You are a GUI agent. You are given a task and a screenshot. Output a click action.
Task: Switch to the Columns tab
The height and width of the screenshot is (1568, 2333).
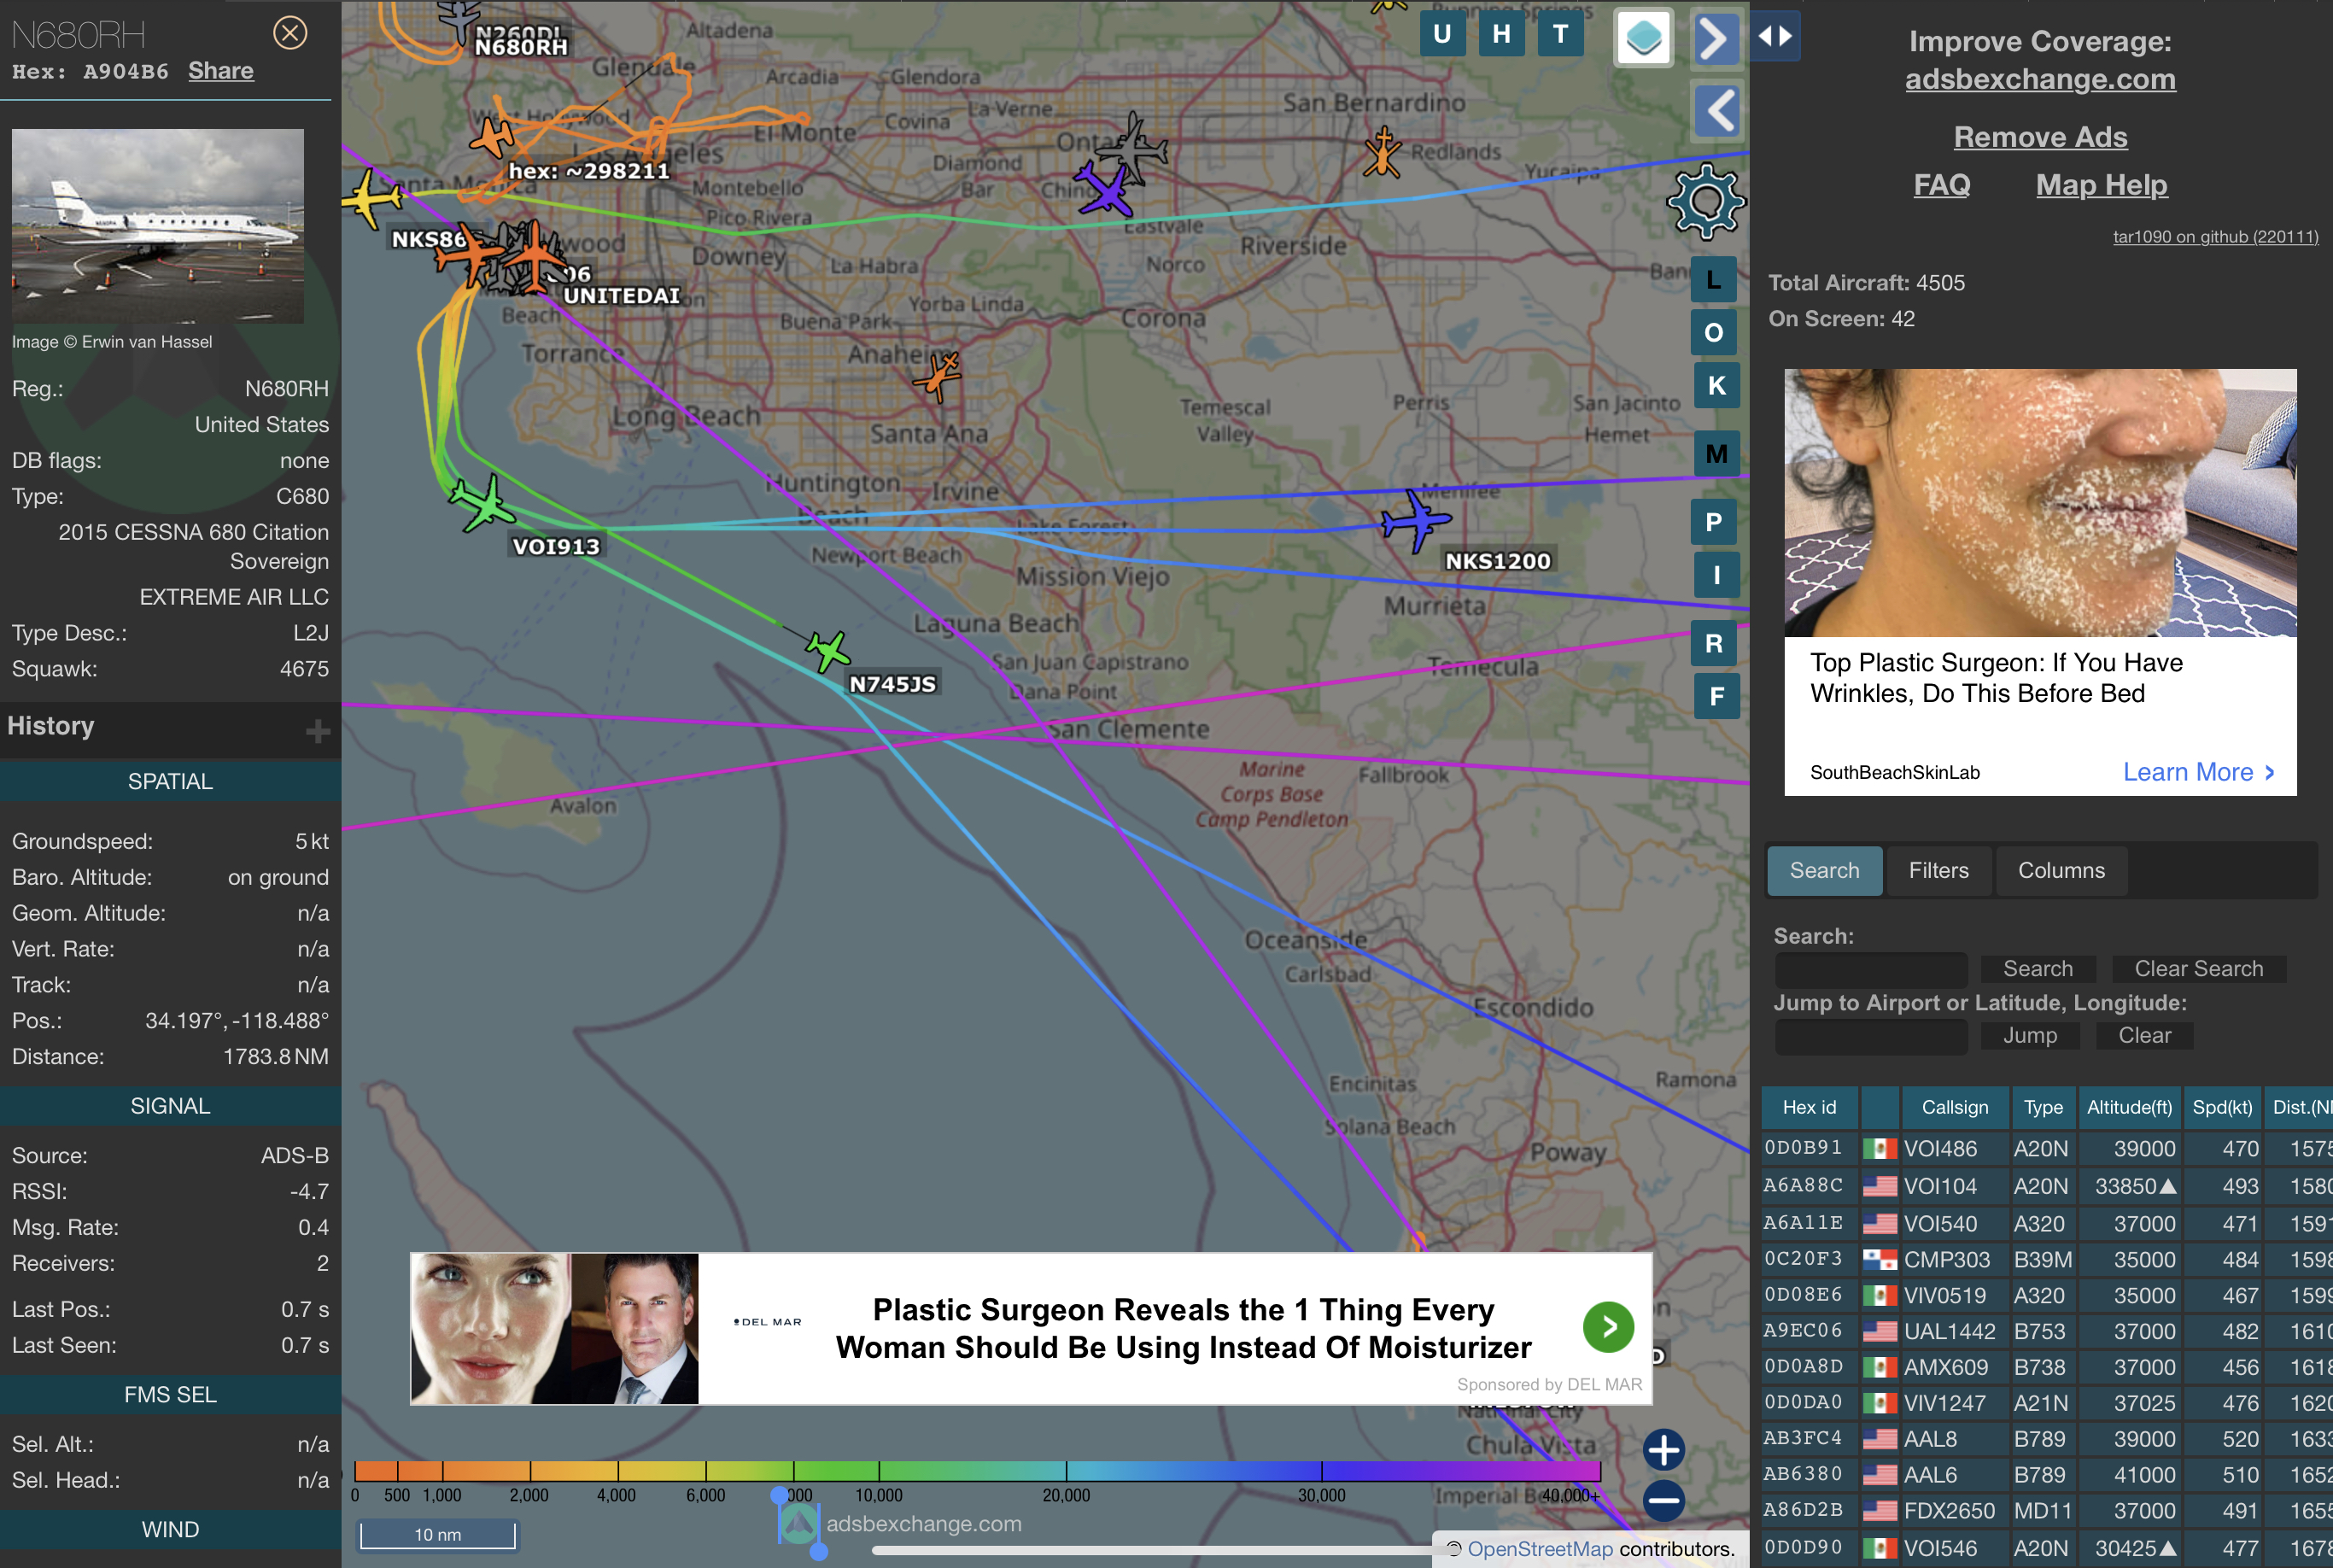pyautogui.click(x=2061, y=871)
